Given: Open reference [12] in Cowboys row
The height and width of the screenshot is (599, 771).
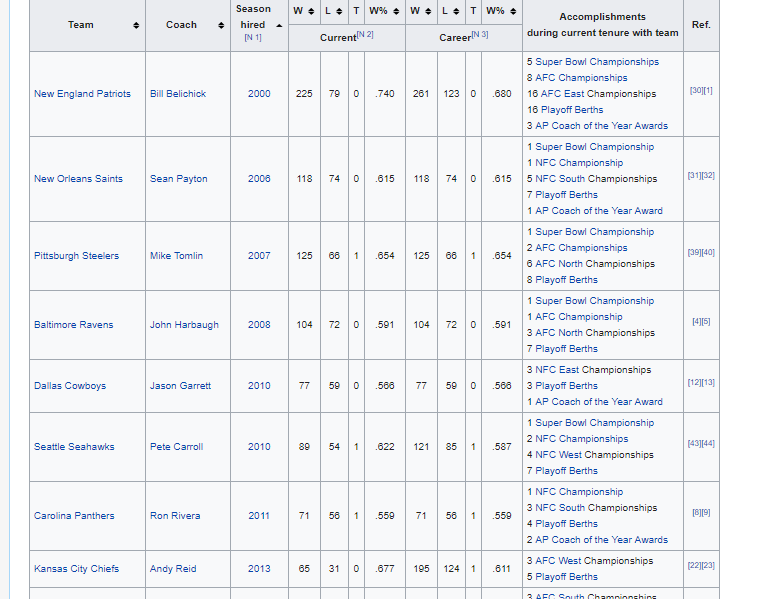Looking at the screenshot, I should point(694,383).
